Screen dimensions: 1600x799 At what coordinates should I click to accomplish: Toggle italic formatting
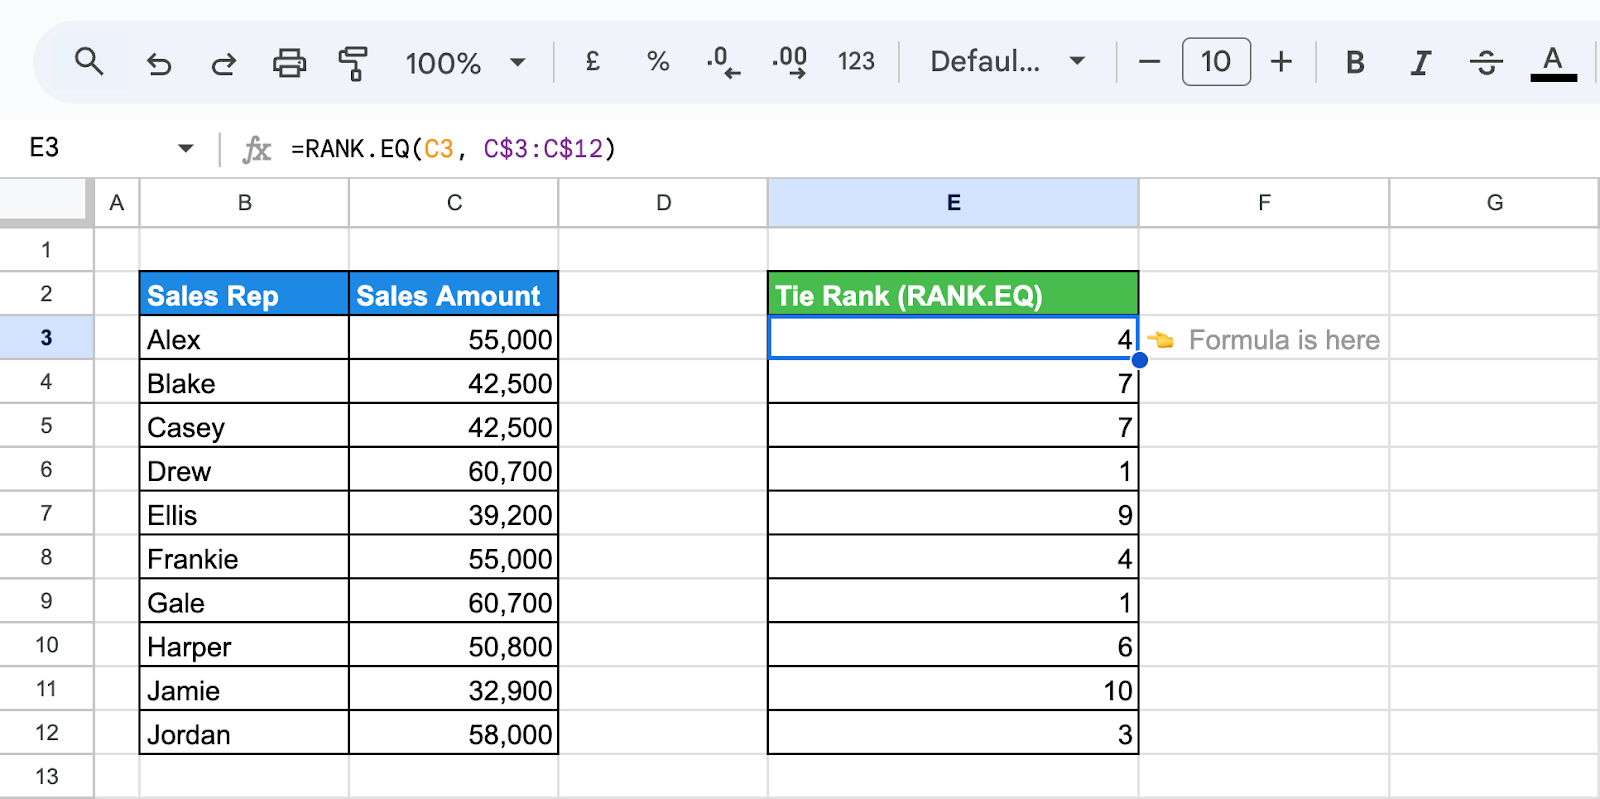point(1420,62)
